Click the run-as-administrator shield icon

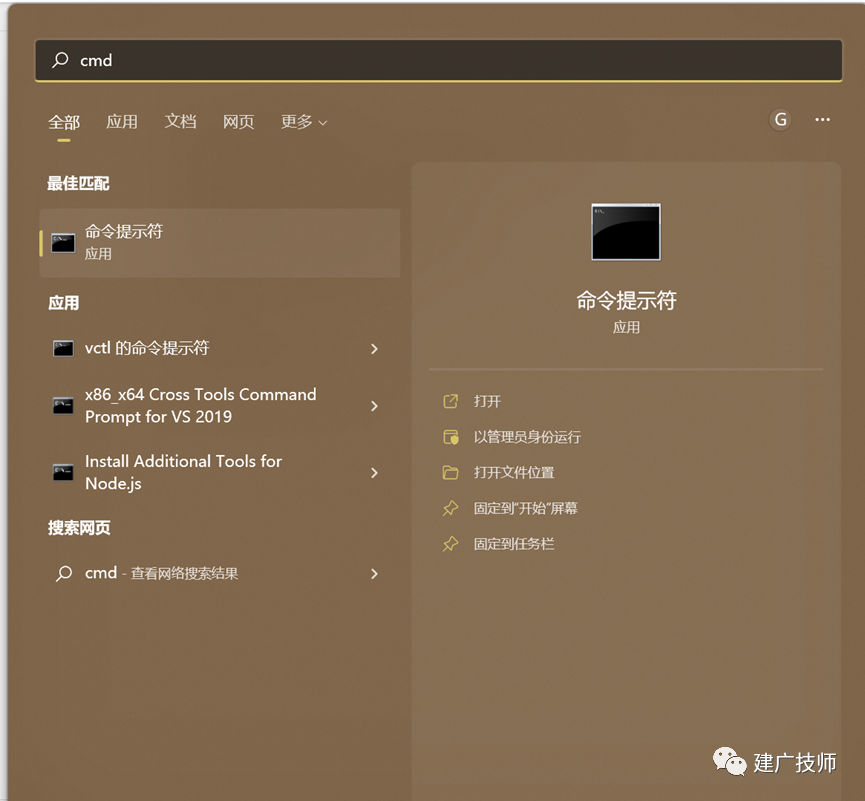point(451,437)
